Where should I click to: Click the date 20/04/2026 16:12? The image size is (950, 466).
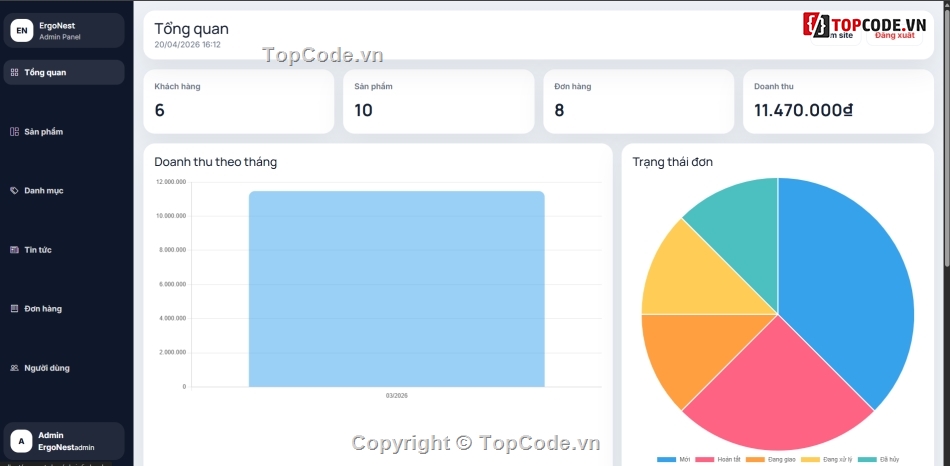pyautogui.click(x=187, y=45)
